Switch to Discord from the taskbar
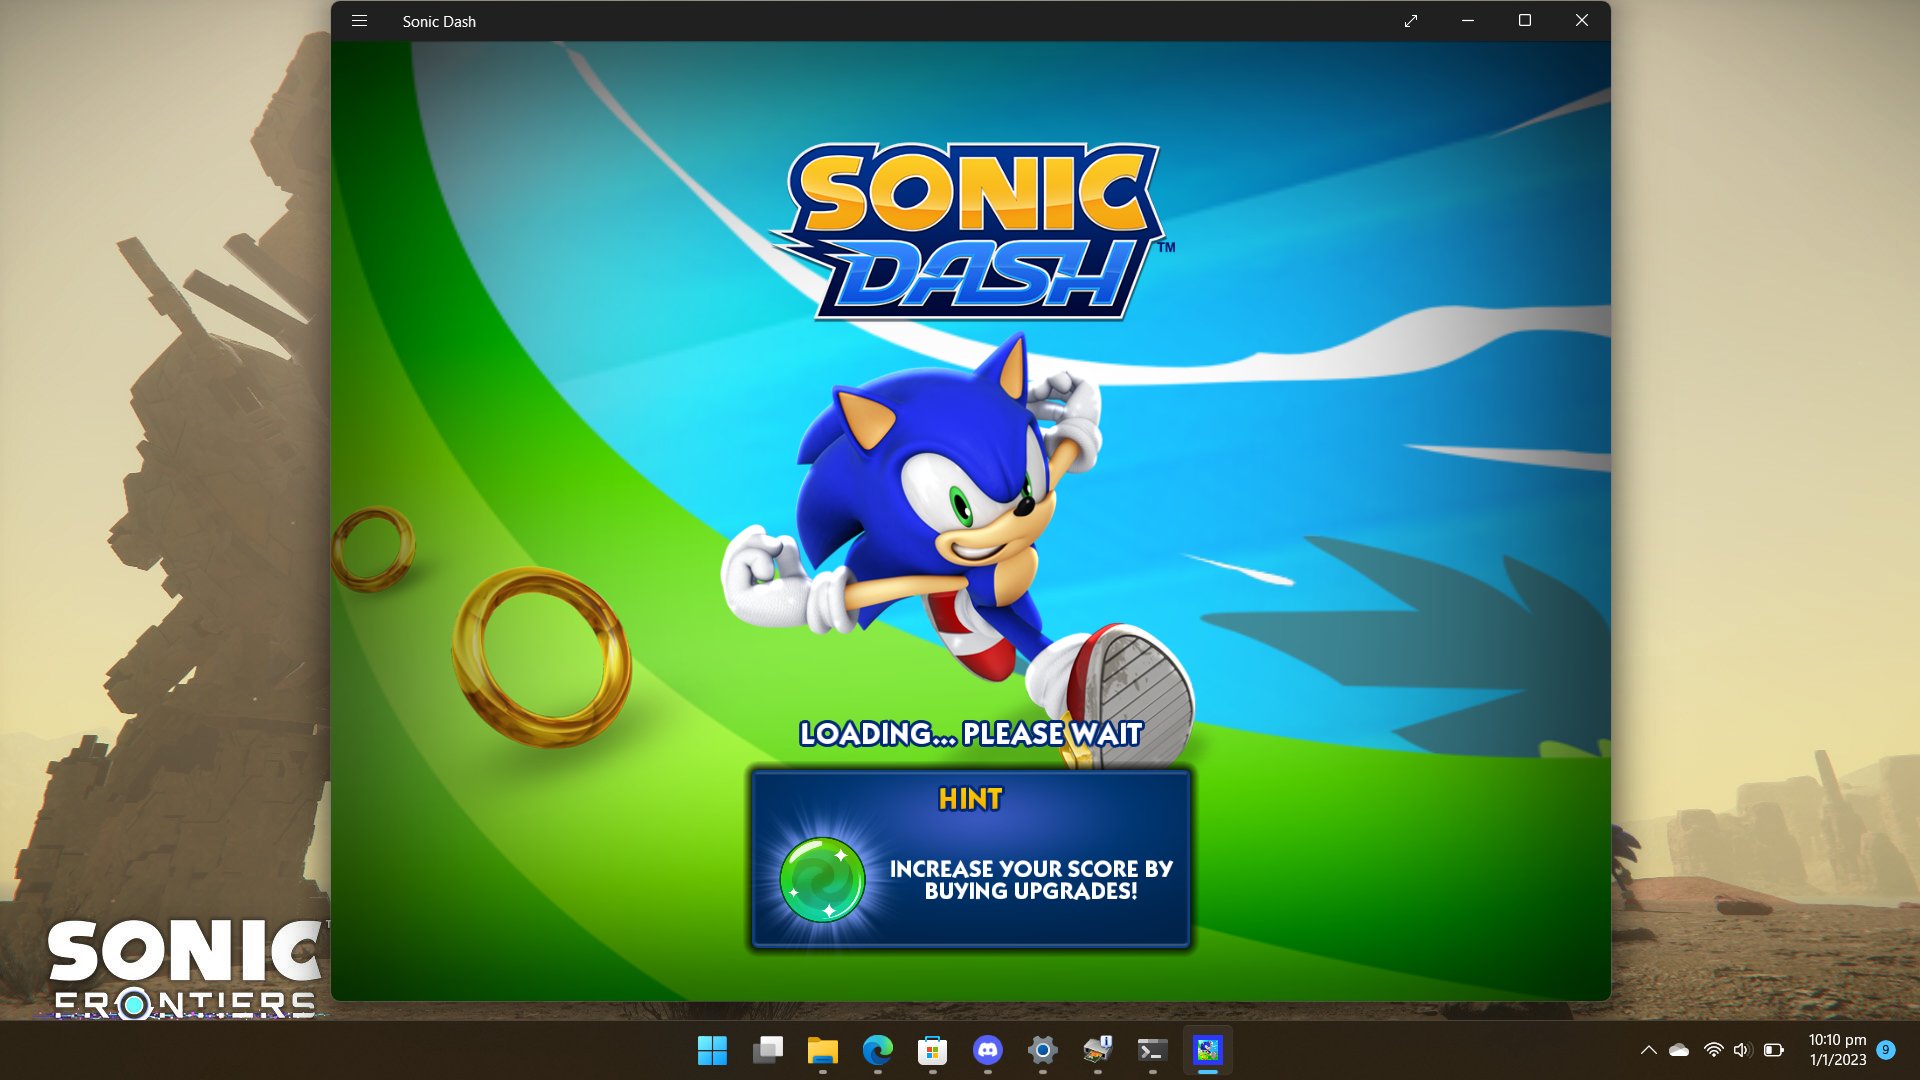The height and width of the screenshot is (1080, 1920). [988, 1050]
